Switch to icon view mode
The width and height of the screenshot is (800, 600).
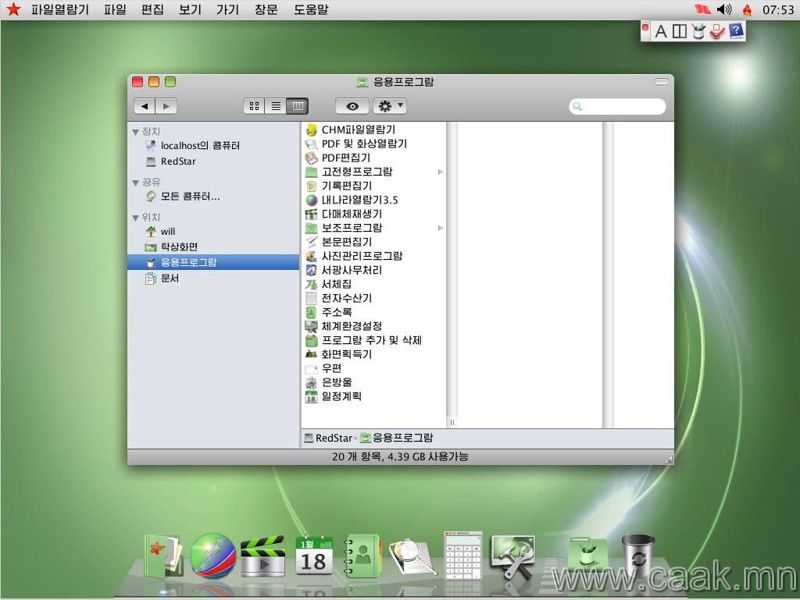click(254, 106)
